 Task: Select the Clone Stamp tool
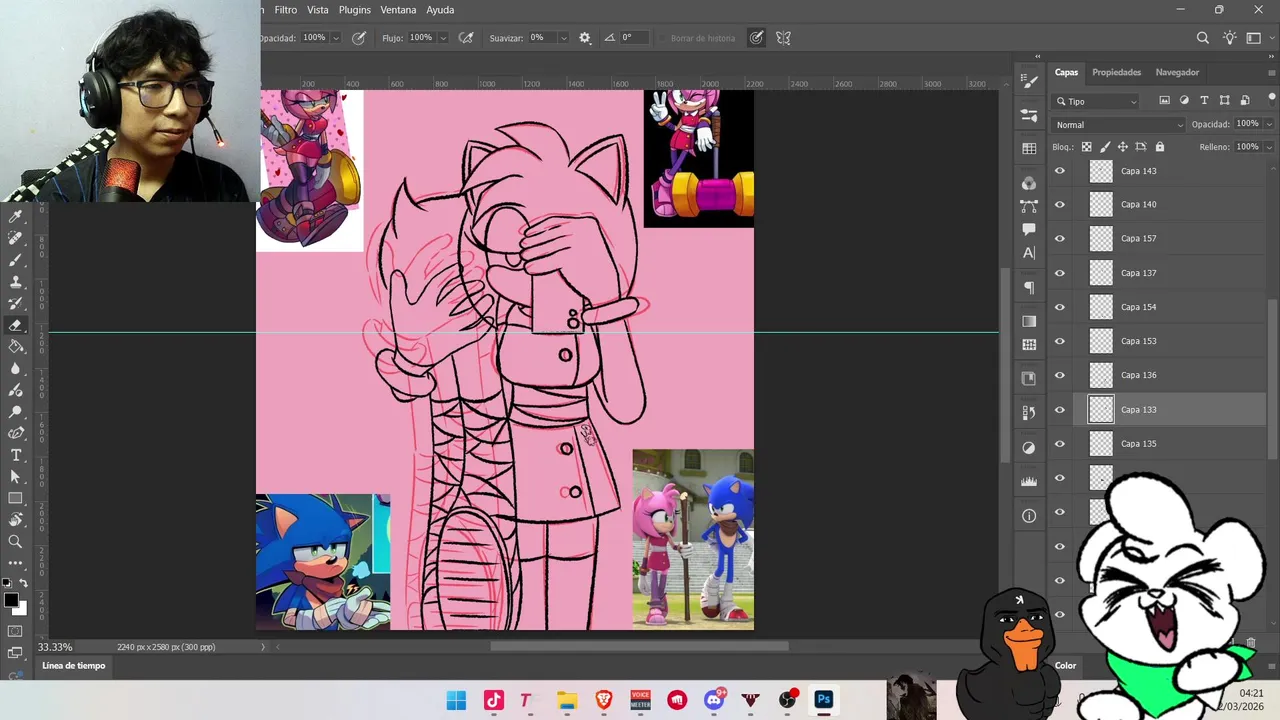tap(16, 282)
